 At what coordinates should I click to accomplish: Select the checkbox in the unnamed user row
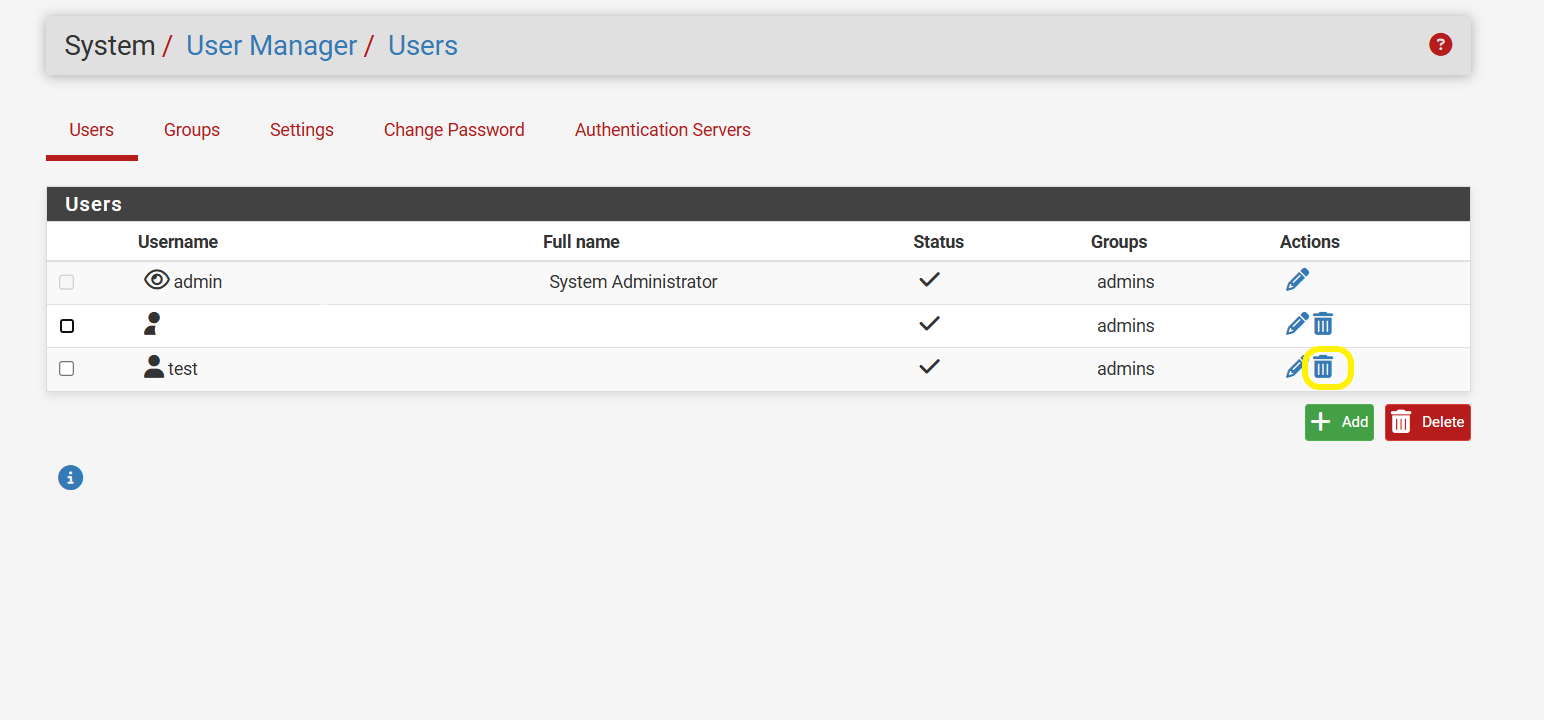(67, 326)
